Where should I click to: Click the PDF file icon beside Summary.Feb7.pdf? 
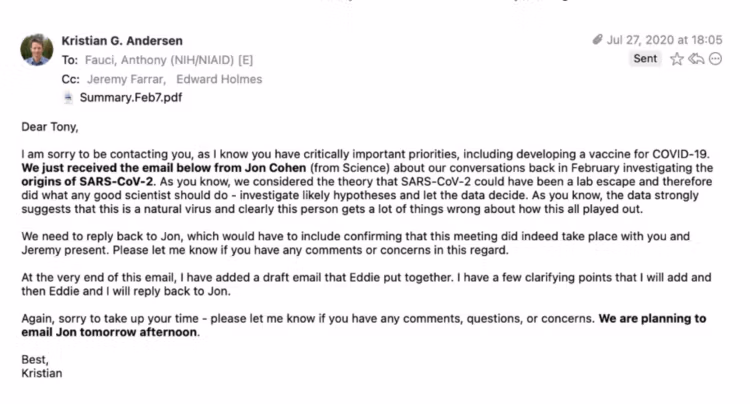pyautogui.click(x=69, y=97)
